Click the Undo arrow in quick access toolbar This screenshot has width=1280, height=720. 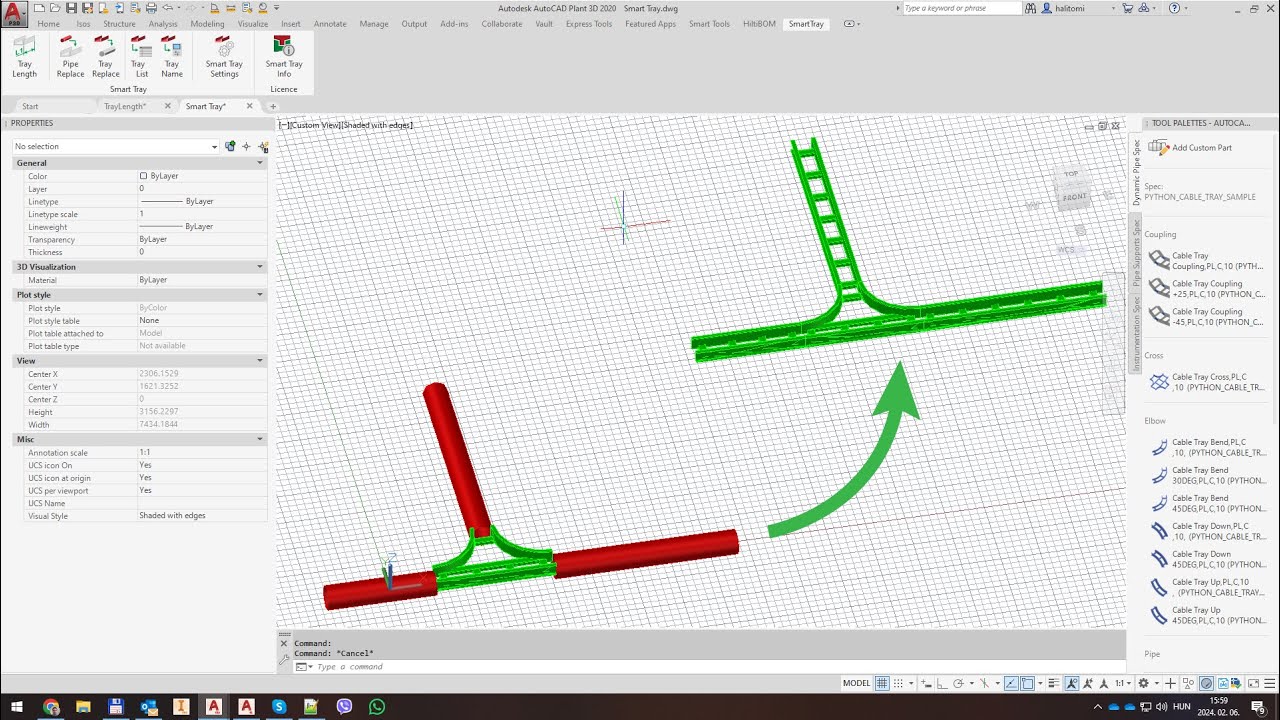click(x=168, y=8)
